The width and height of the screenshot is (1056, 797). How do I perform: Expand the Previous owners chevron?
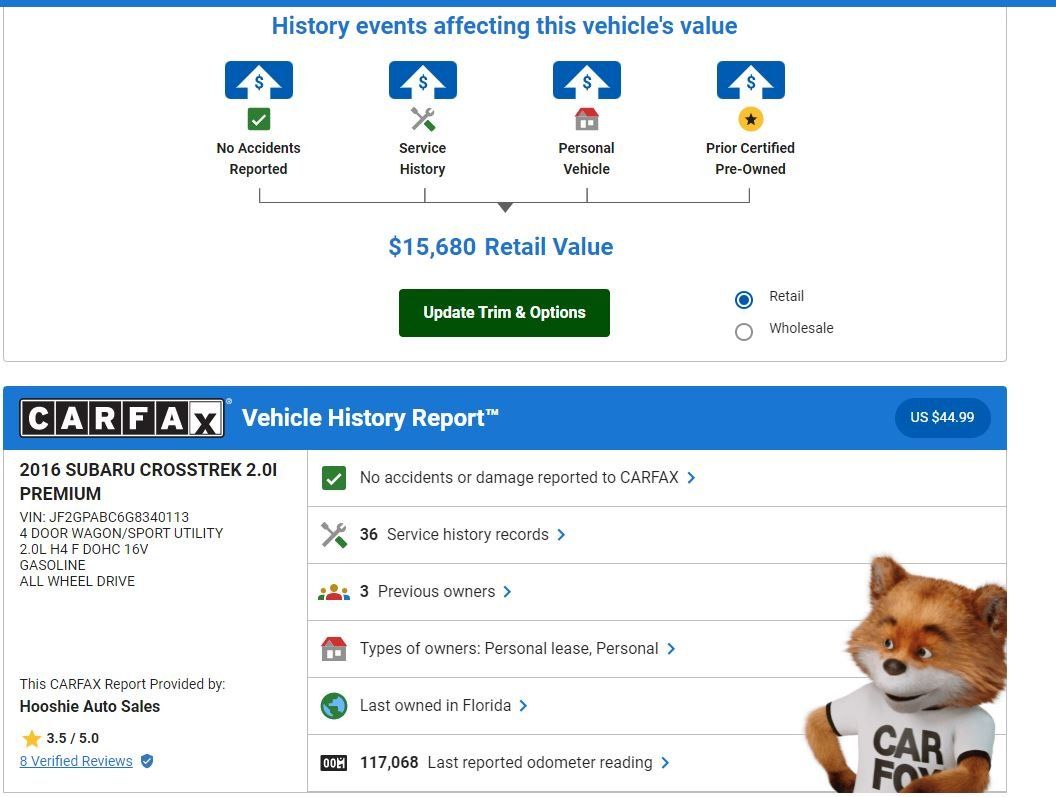coord(508,592)
